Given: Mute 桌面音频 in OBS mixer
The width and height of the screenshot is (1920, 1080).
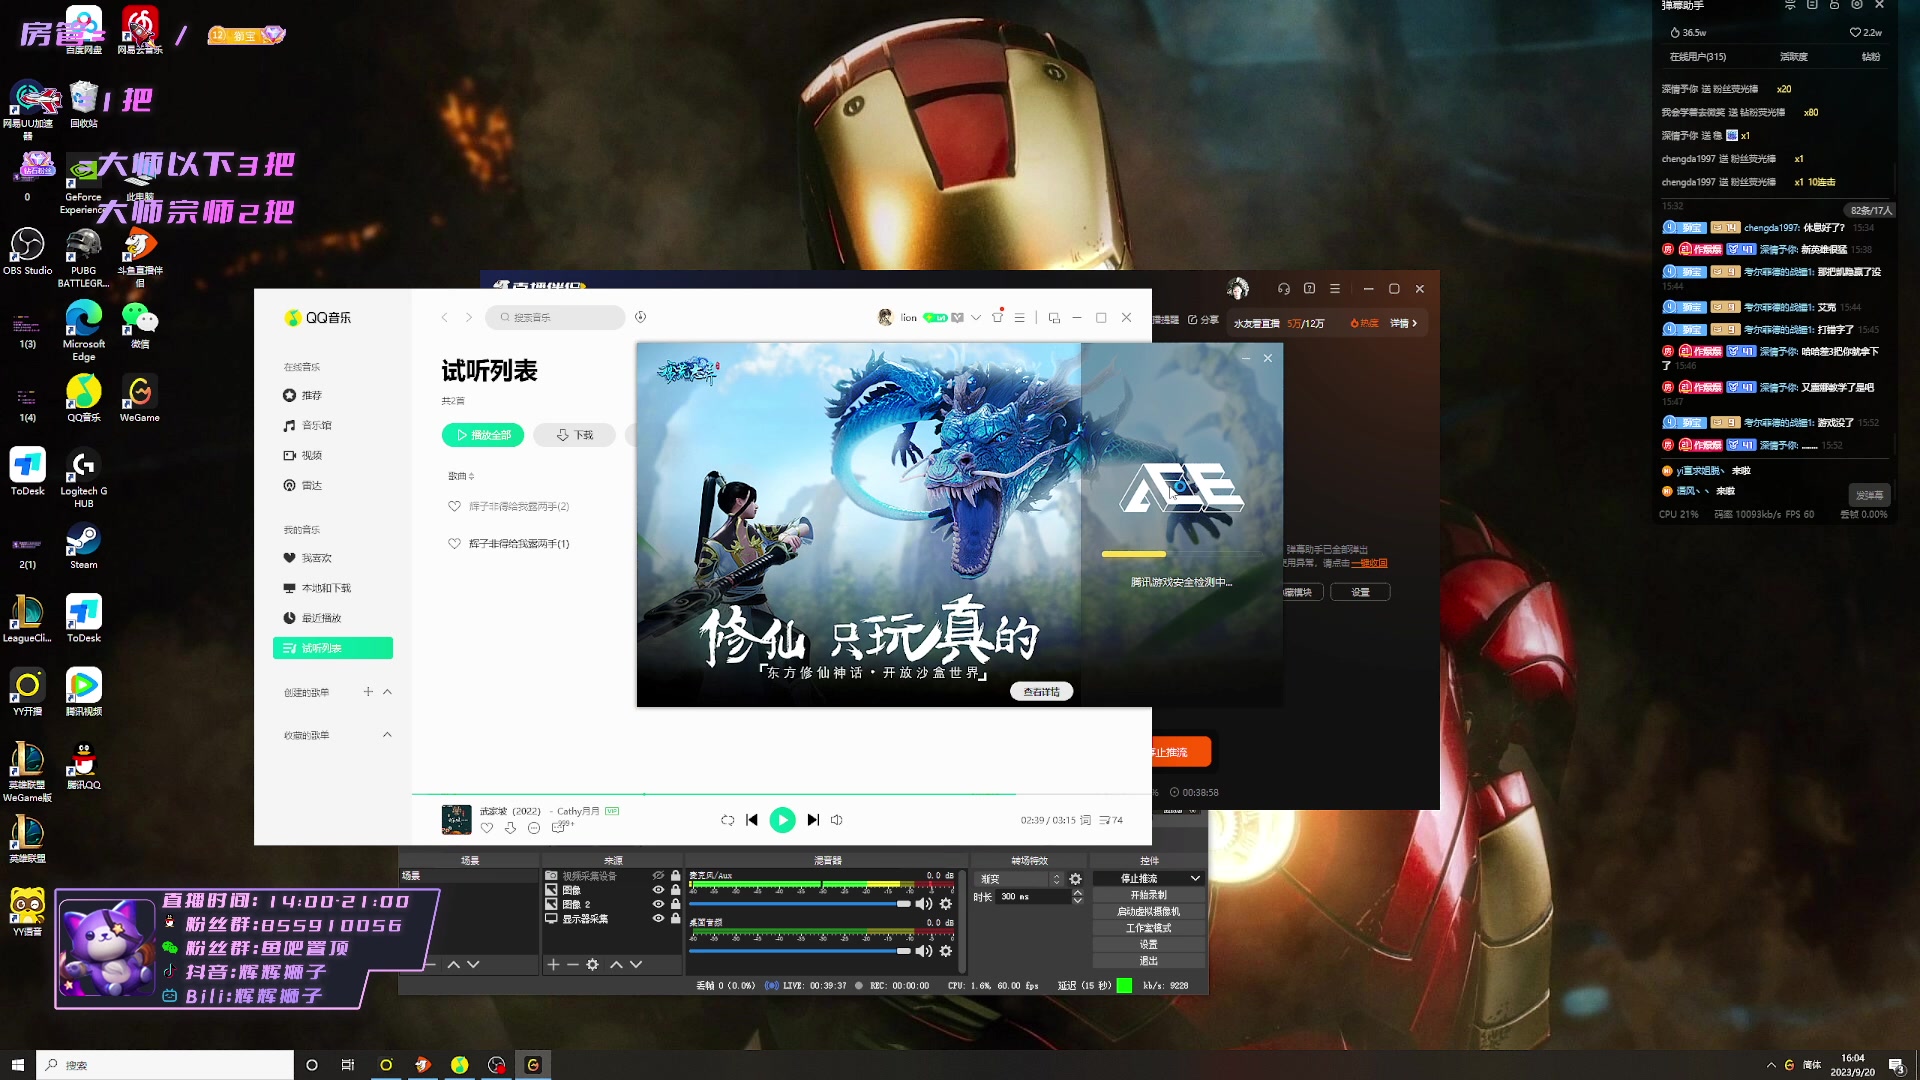Looking at the screenshot, I should pos(924,951).
